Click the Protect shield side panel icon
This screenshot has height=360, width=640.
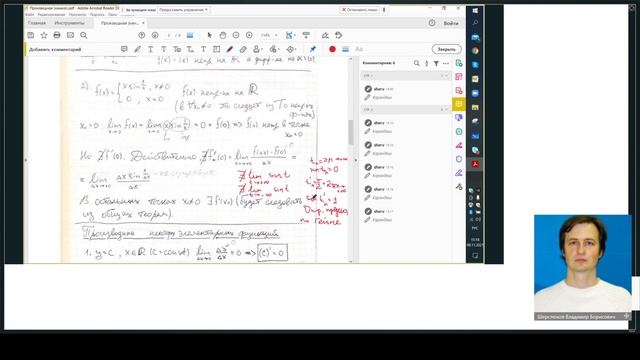[x=459, y=159]
